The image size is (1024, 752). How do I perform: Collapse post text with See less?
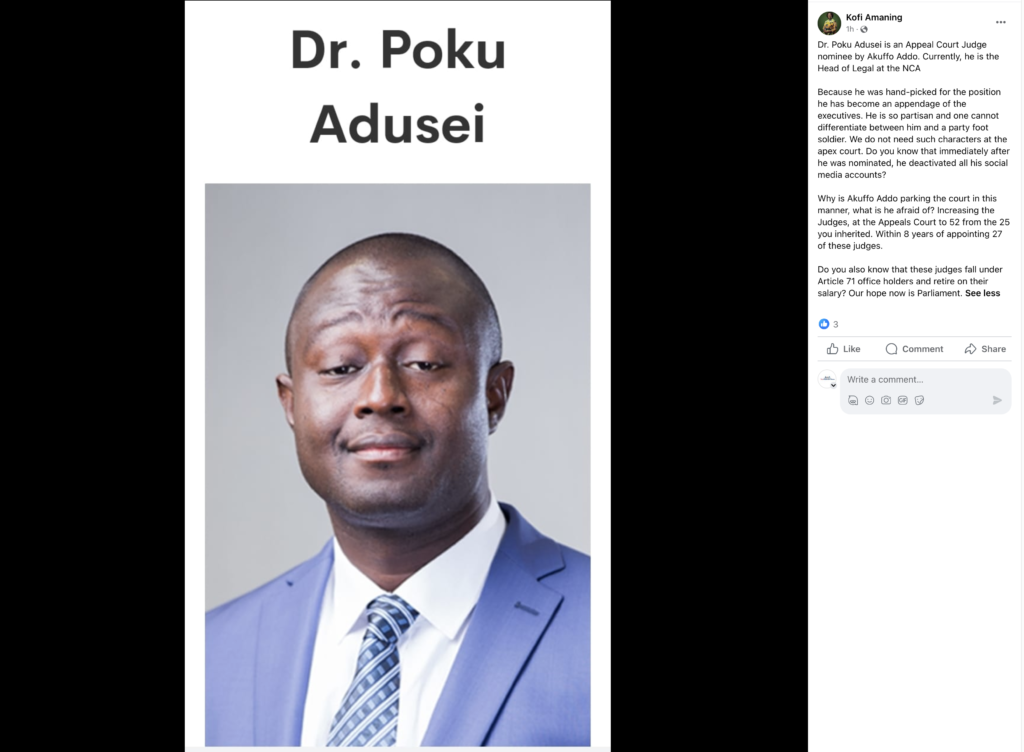(982, 293)
